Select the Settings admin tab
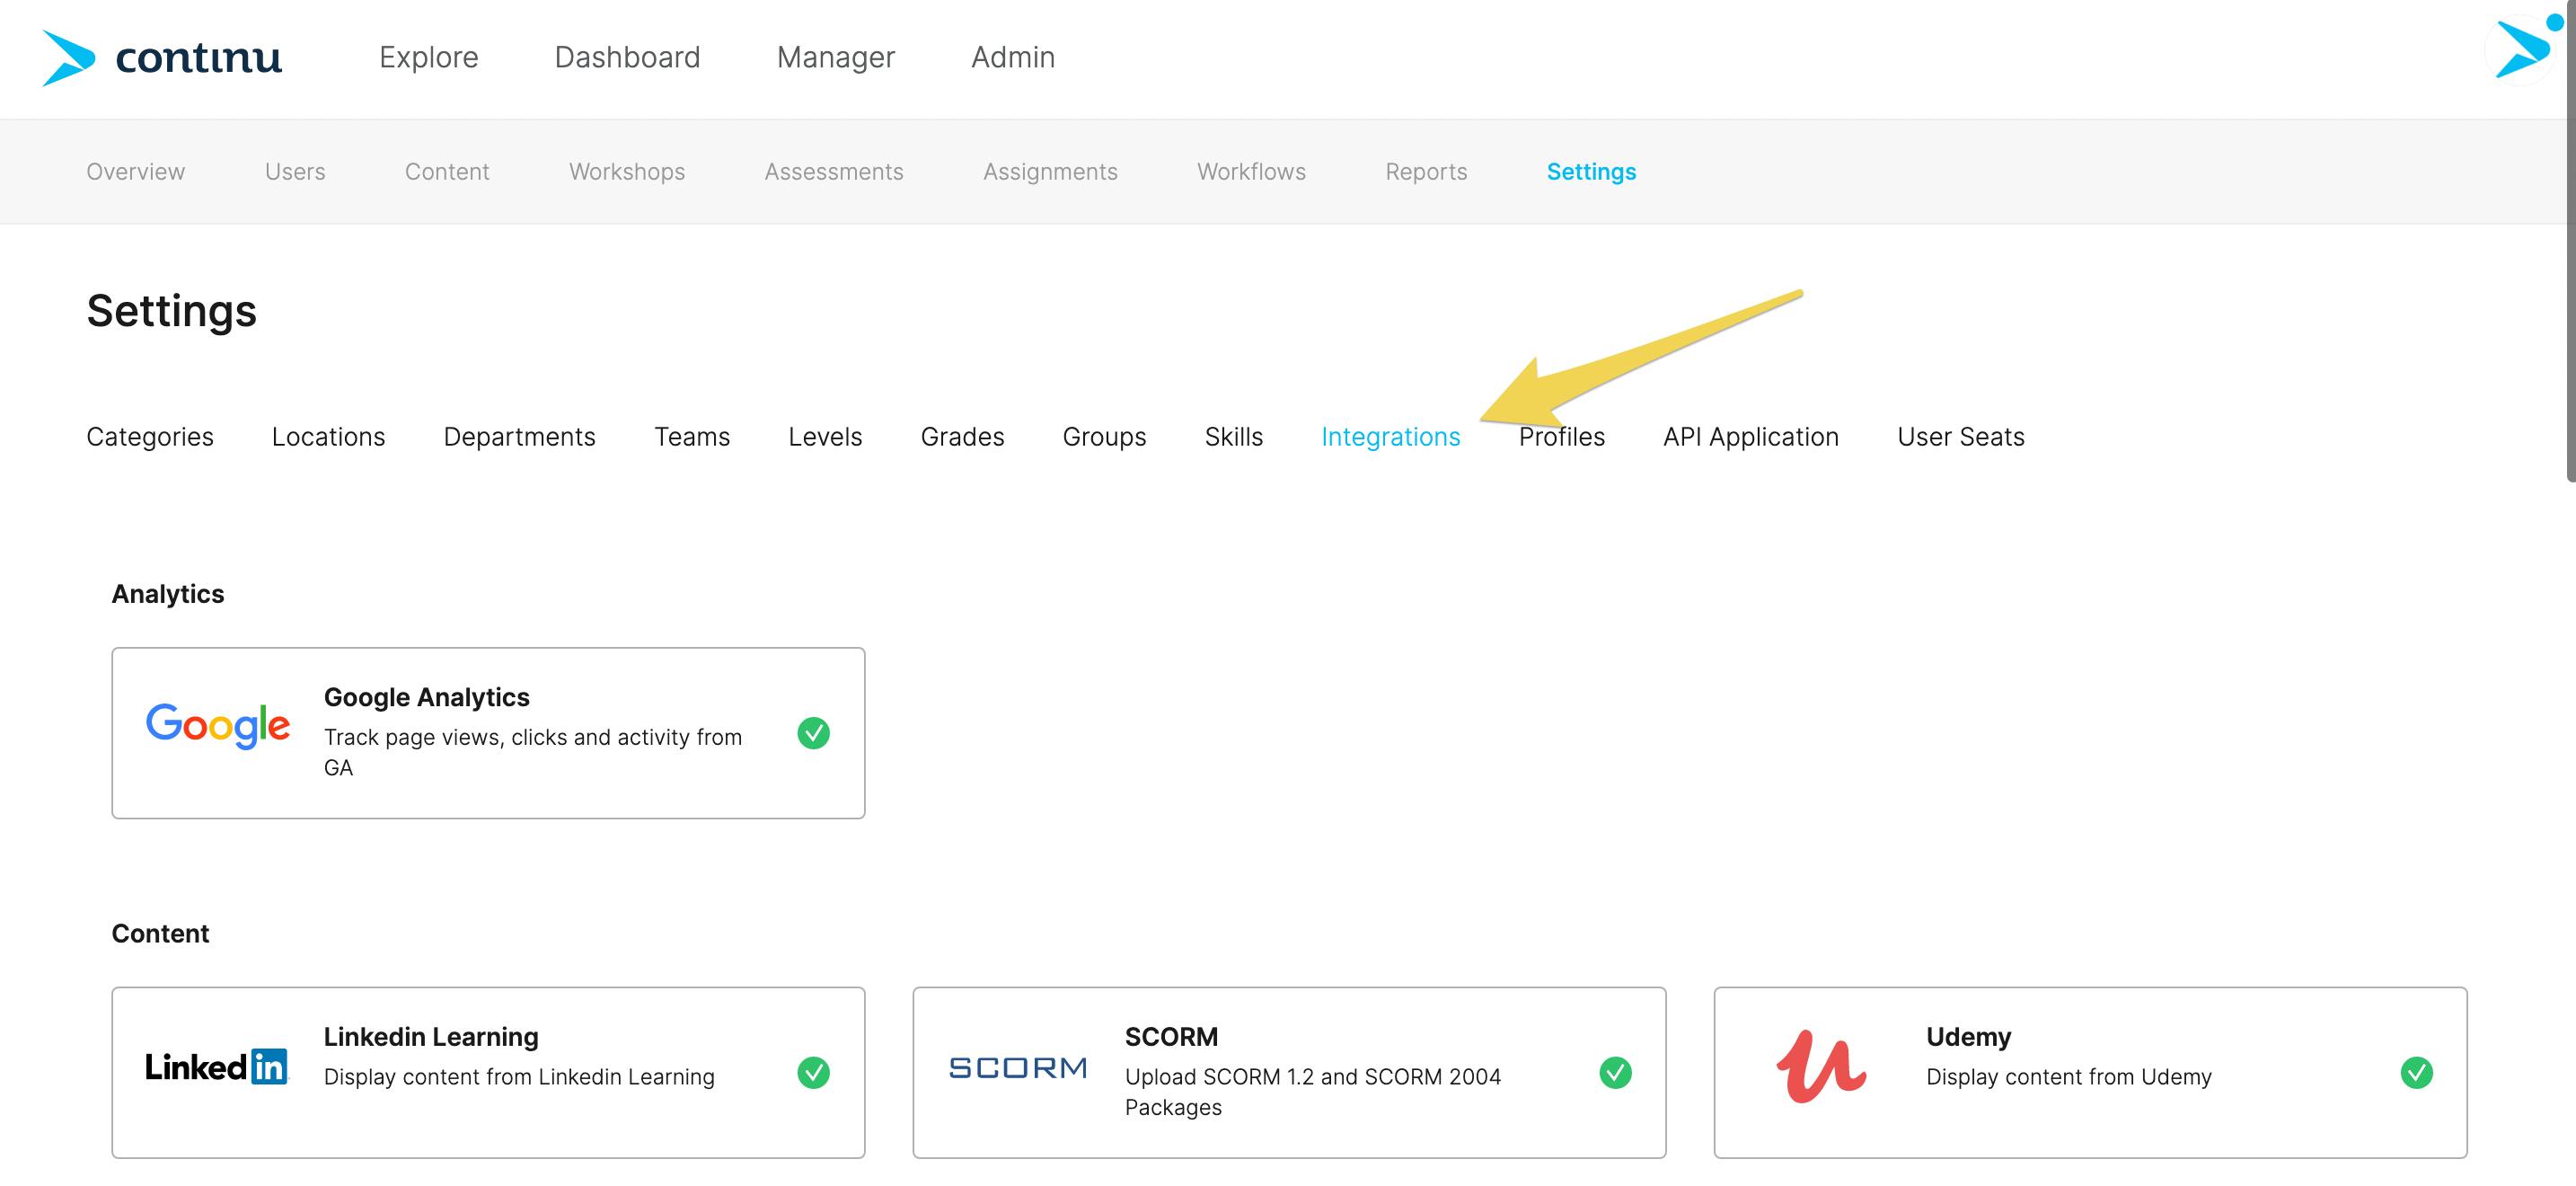 pyautogui.click(x=1591, y=172)
